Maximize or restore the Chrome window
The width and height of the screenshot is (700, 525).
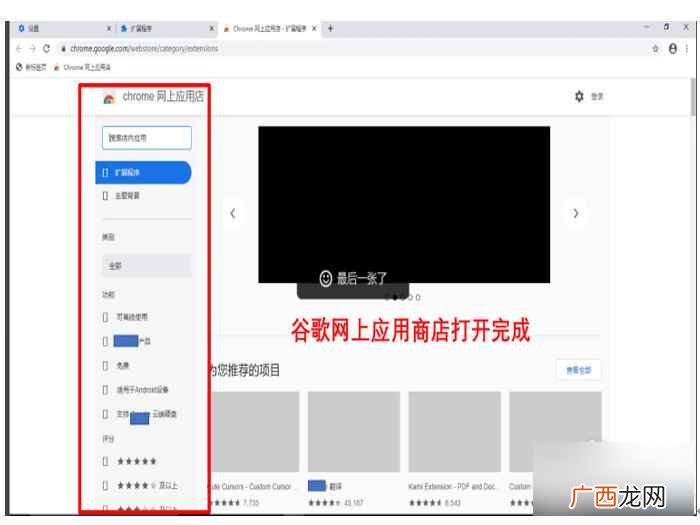(x=666, y=27)
